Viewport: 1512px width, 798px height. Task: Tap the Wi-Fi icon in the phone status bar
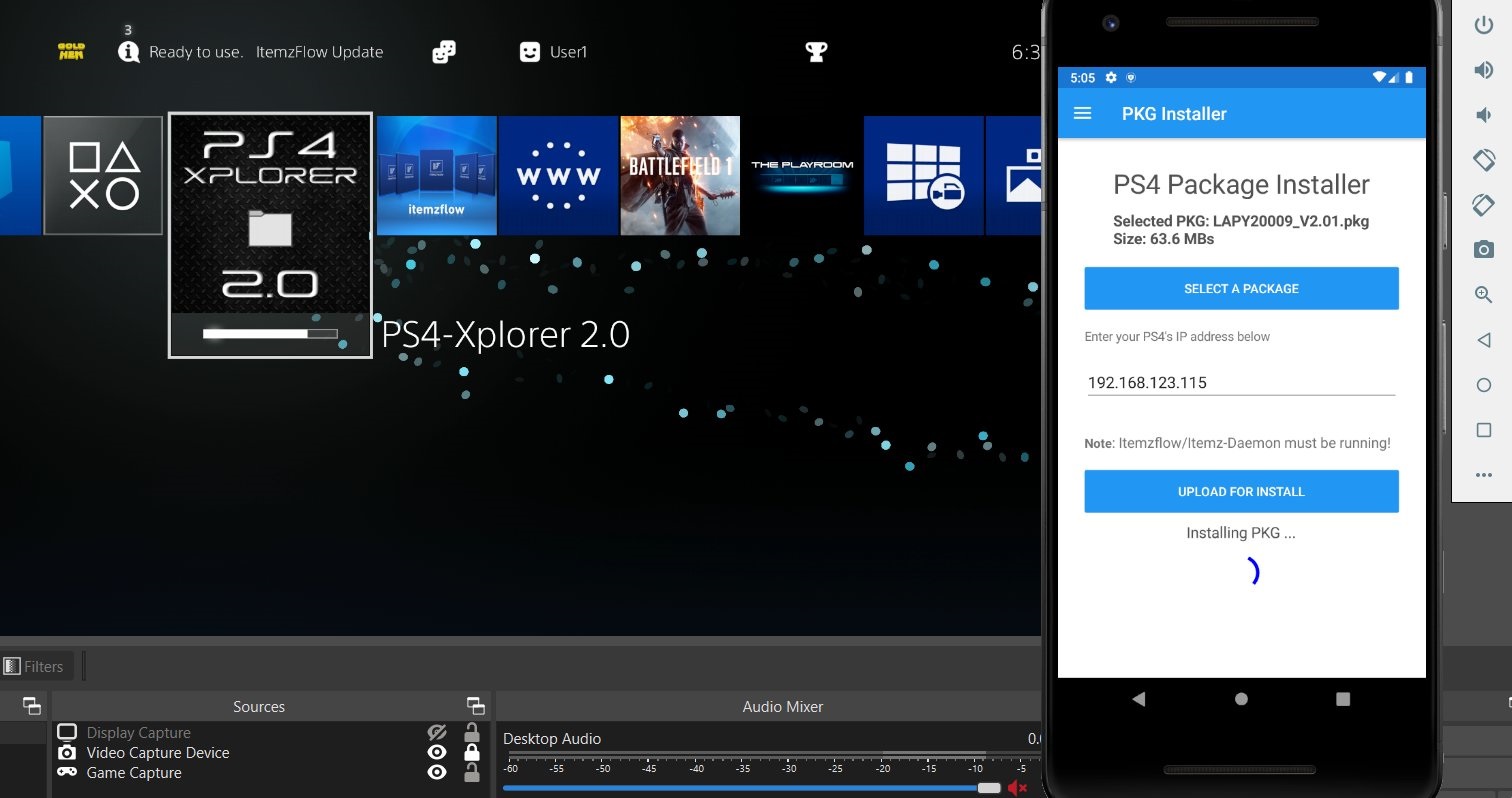(x=1379, y=78)
